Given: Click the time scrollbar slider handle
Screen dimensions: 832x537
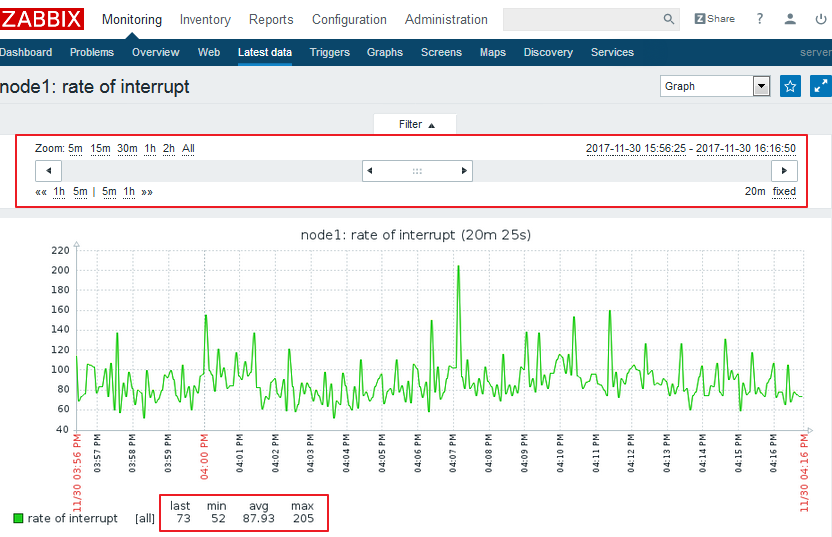Looking at the screenshot, I should click(417, 171).
